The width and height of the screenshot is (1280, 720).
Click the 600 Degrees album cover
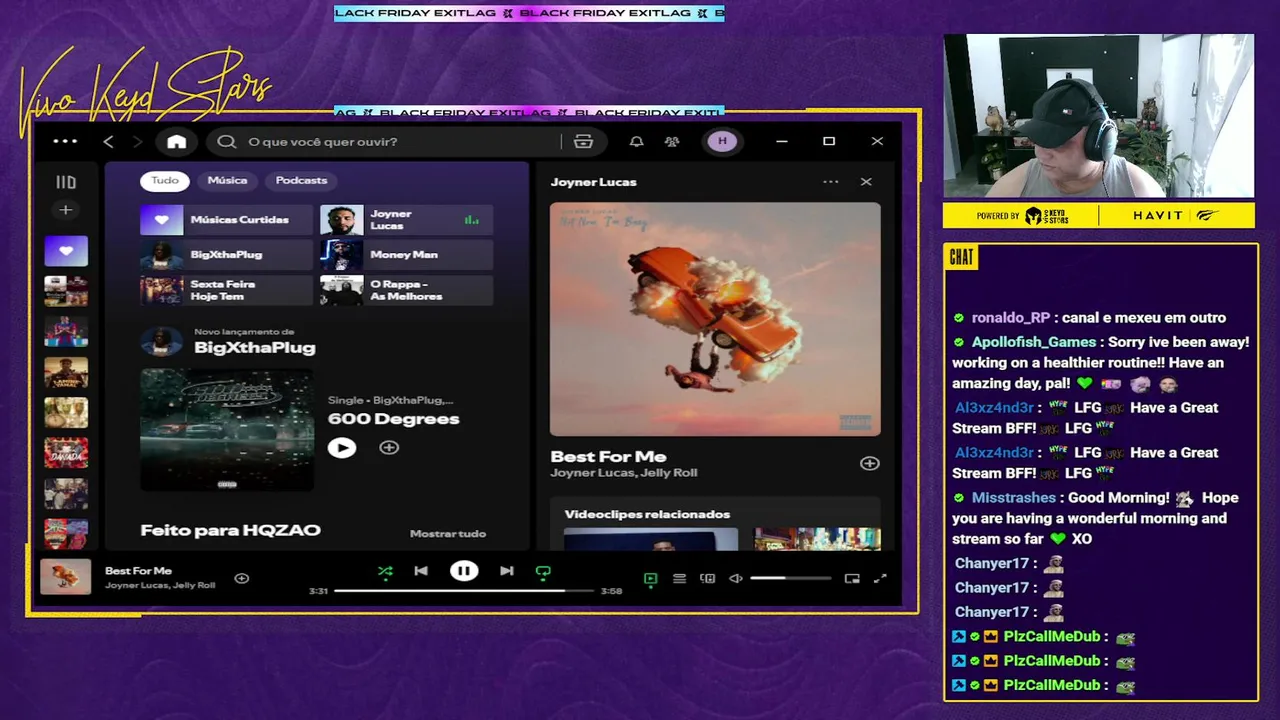pos(227,430)
